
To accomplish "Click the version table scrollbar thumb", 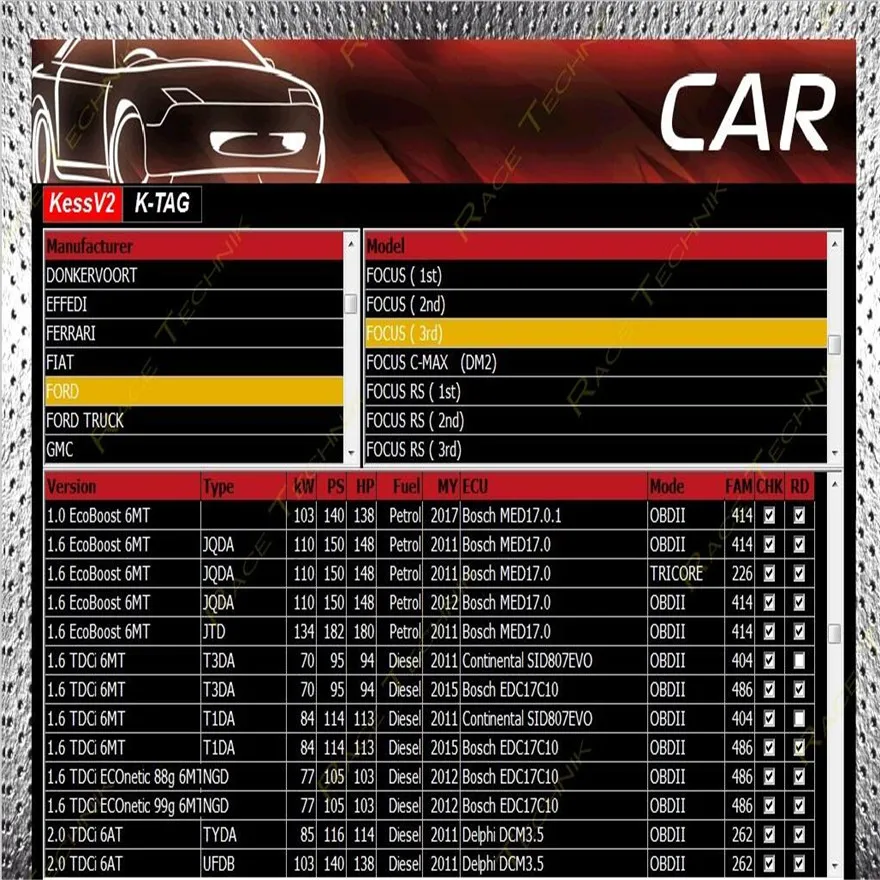I will coord(835,634).
